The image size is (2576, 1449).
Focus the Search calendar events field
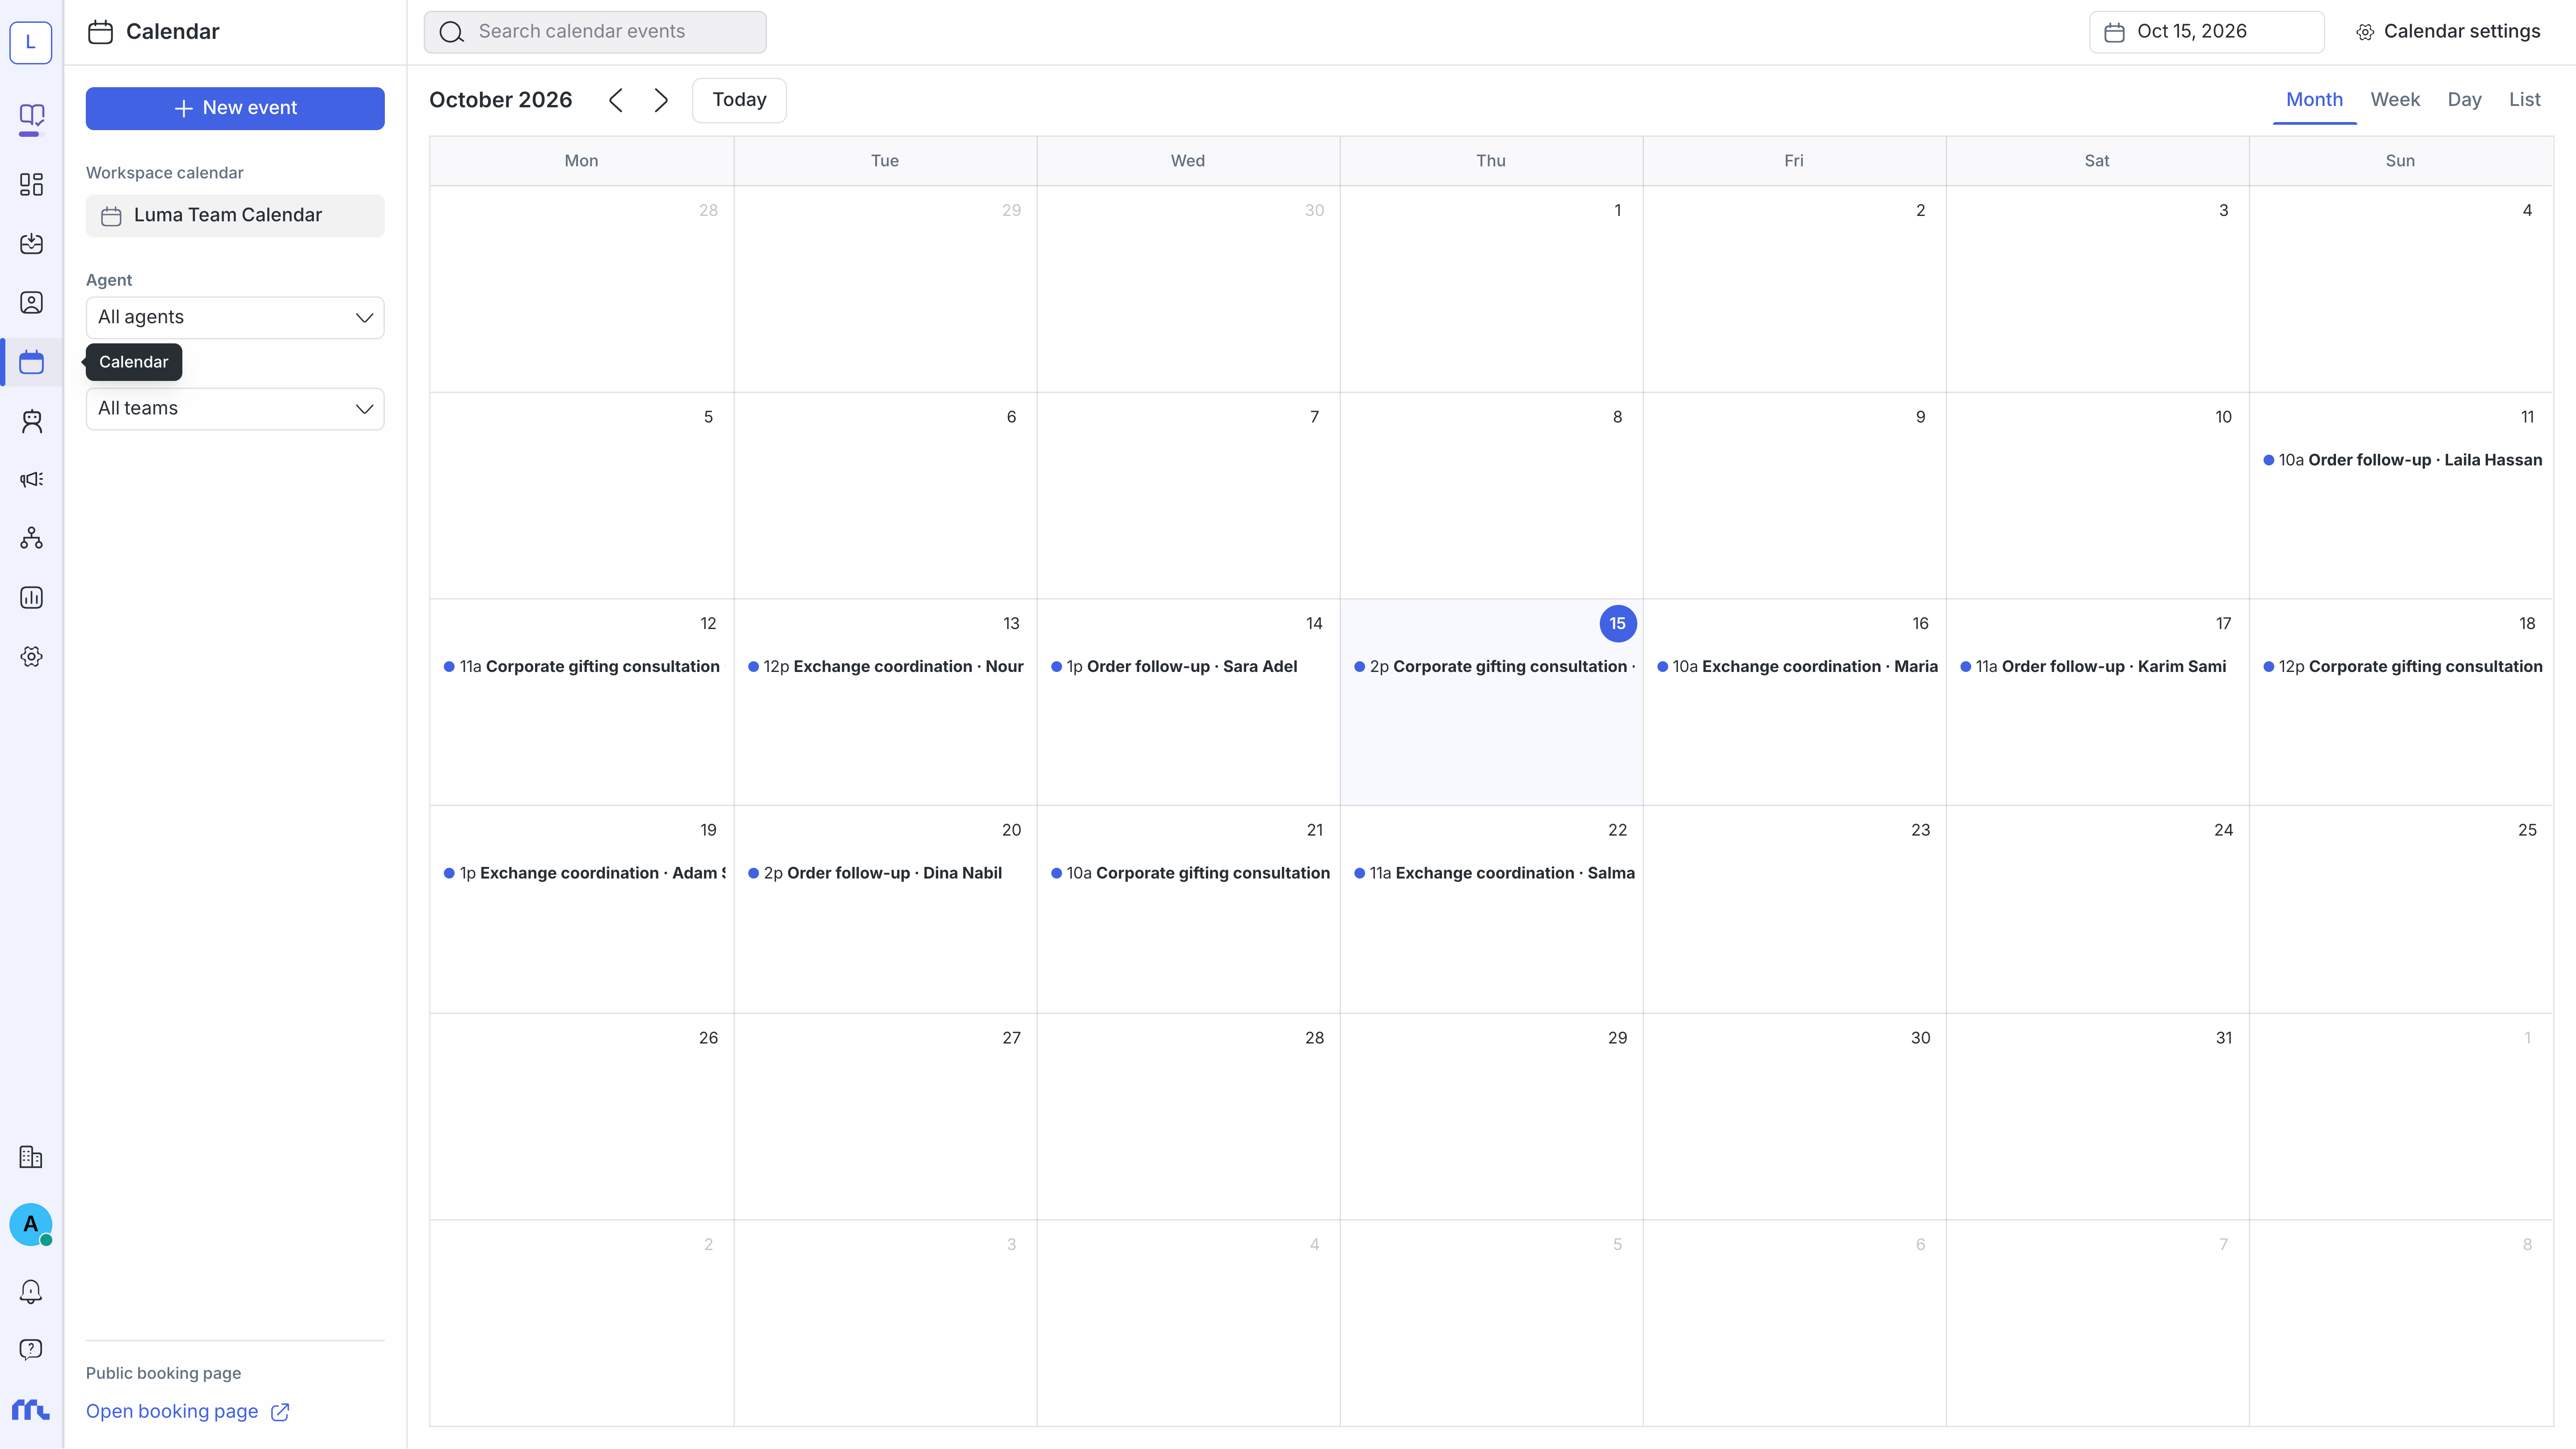(x=595, y=32)
